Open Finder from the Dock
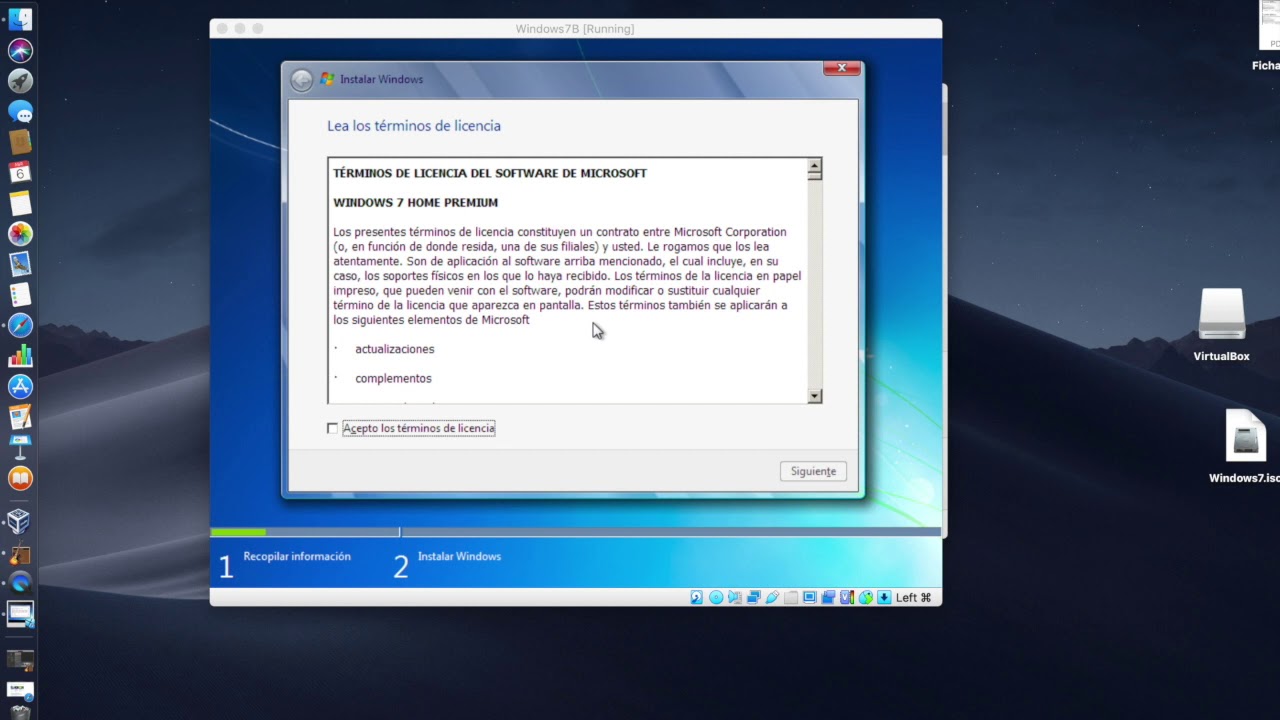 [x=20, y=19]
